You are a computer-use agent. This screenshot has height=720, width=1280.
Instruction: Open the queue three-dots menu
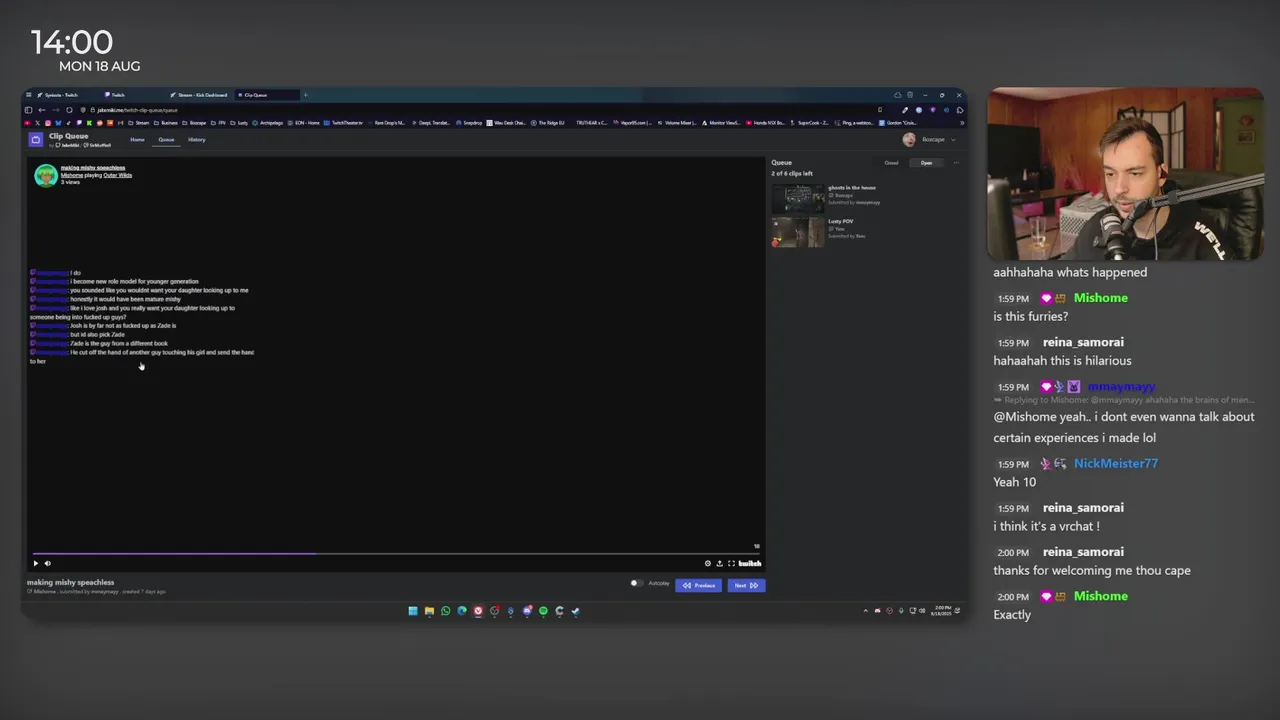[x=956, y=162]
